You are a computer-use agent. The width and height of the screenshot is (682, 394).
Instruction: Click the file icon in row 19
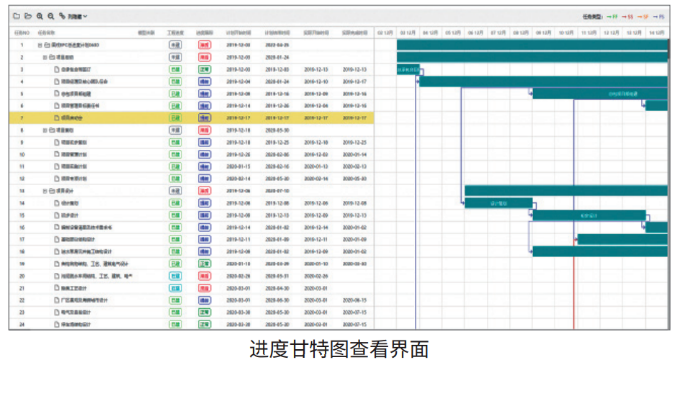[57, 264]
